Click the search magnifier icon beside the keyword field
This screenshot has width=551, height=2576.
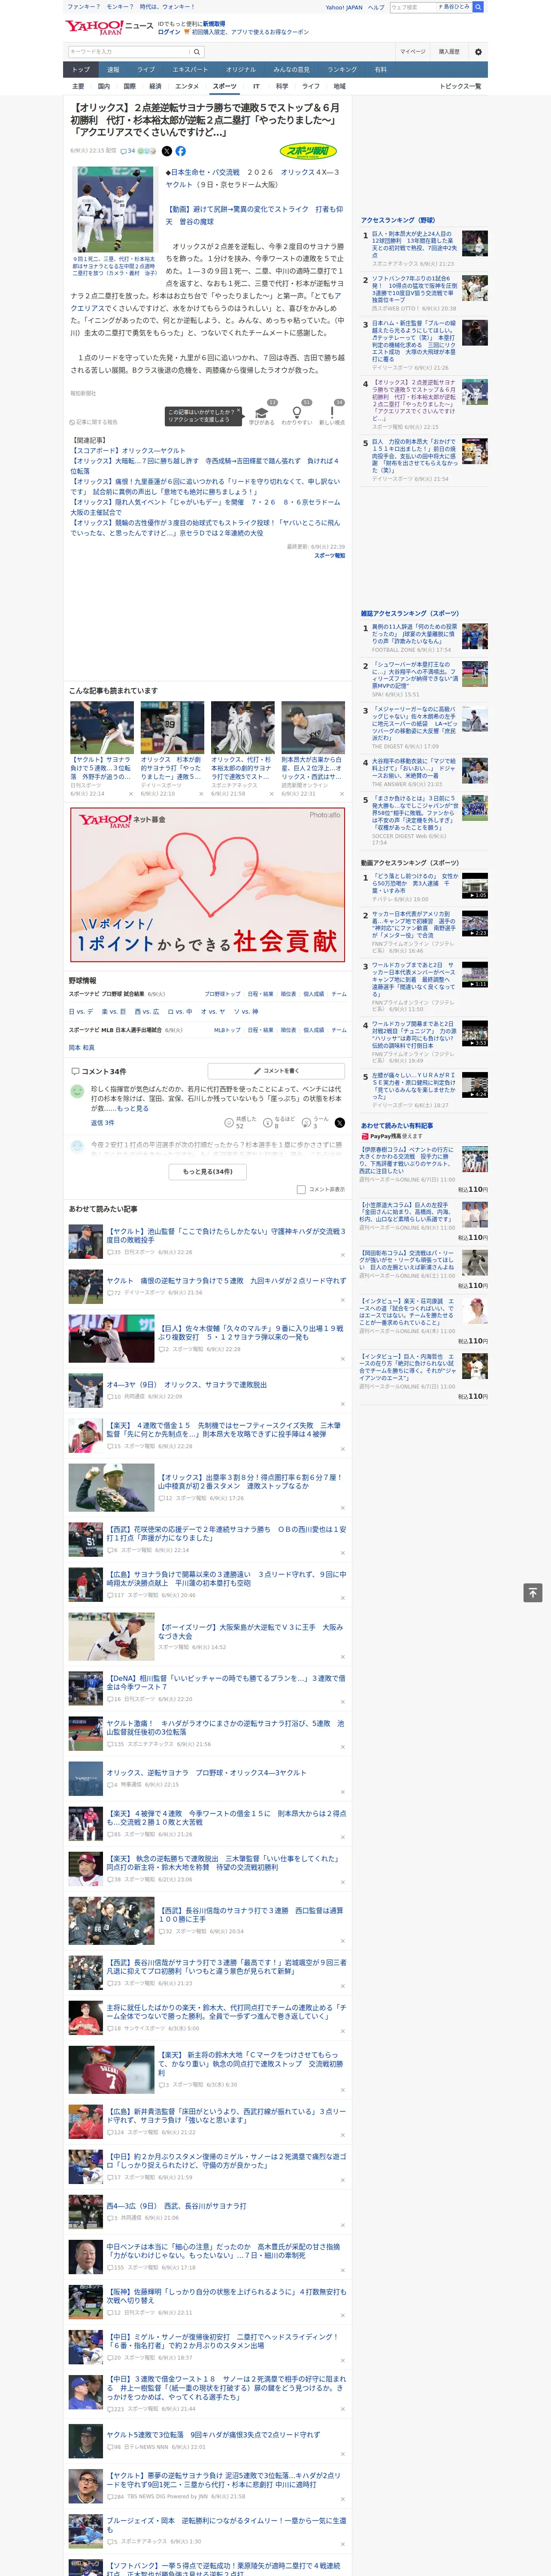point(197,52)
